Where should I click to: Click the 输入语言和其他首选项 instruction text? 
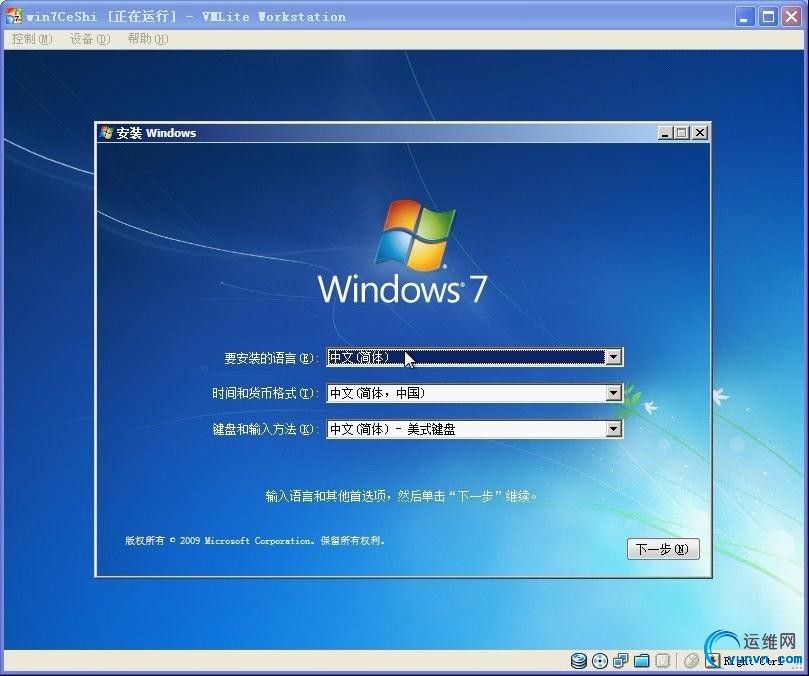point(401,496)
